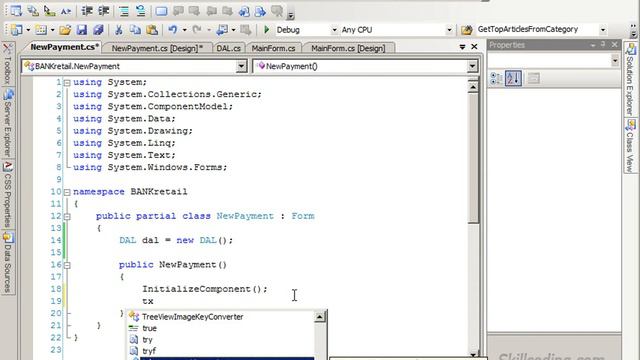The height and width of the screenshot is (360, 640).
Task: Switch to the DAL.cs tab
Action: coord(228,48)
